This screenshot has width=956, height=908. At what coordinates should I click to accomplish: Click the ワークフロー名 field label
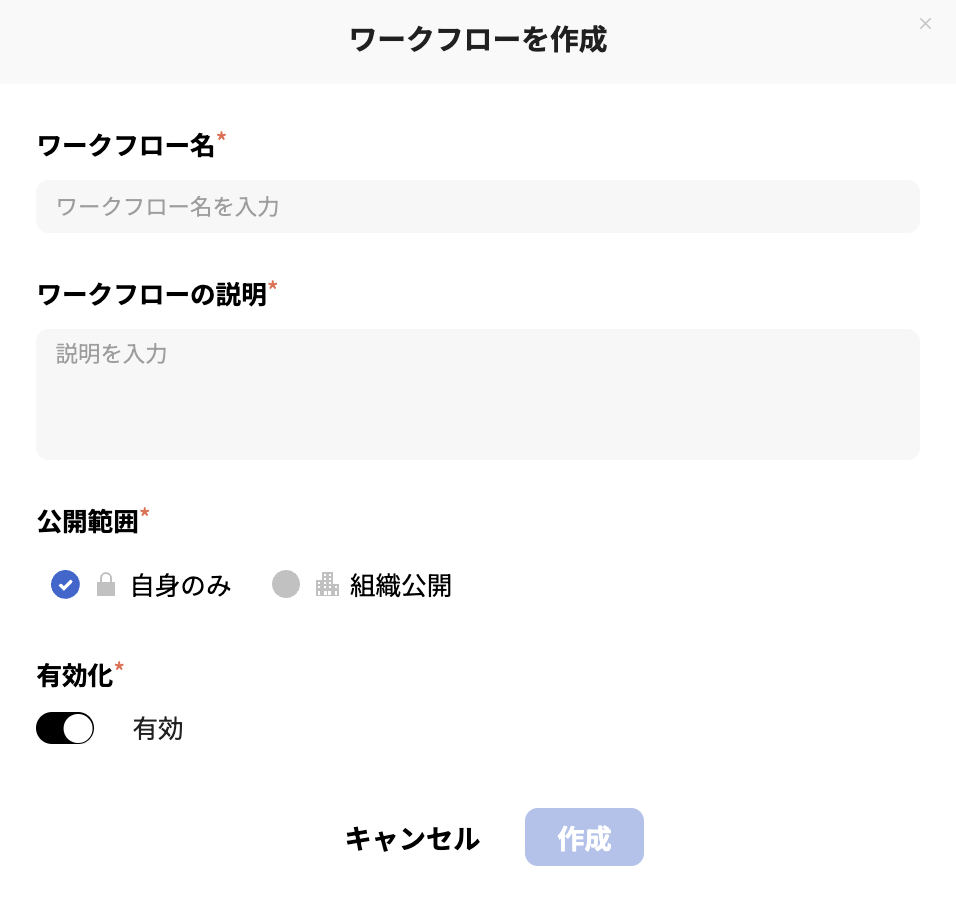(124, 145)
